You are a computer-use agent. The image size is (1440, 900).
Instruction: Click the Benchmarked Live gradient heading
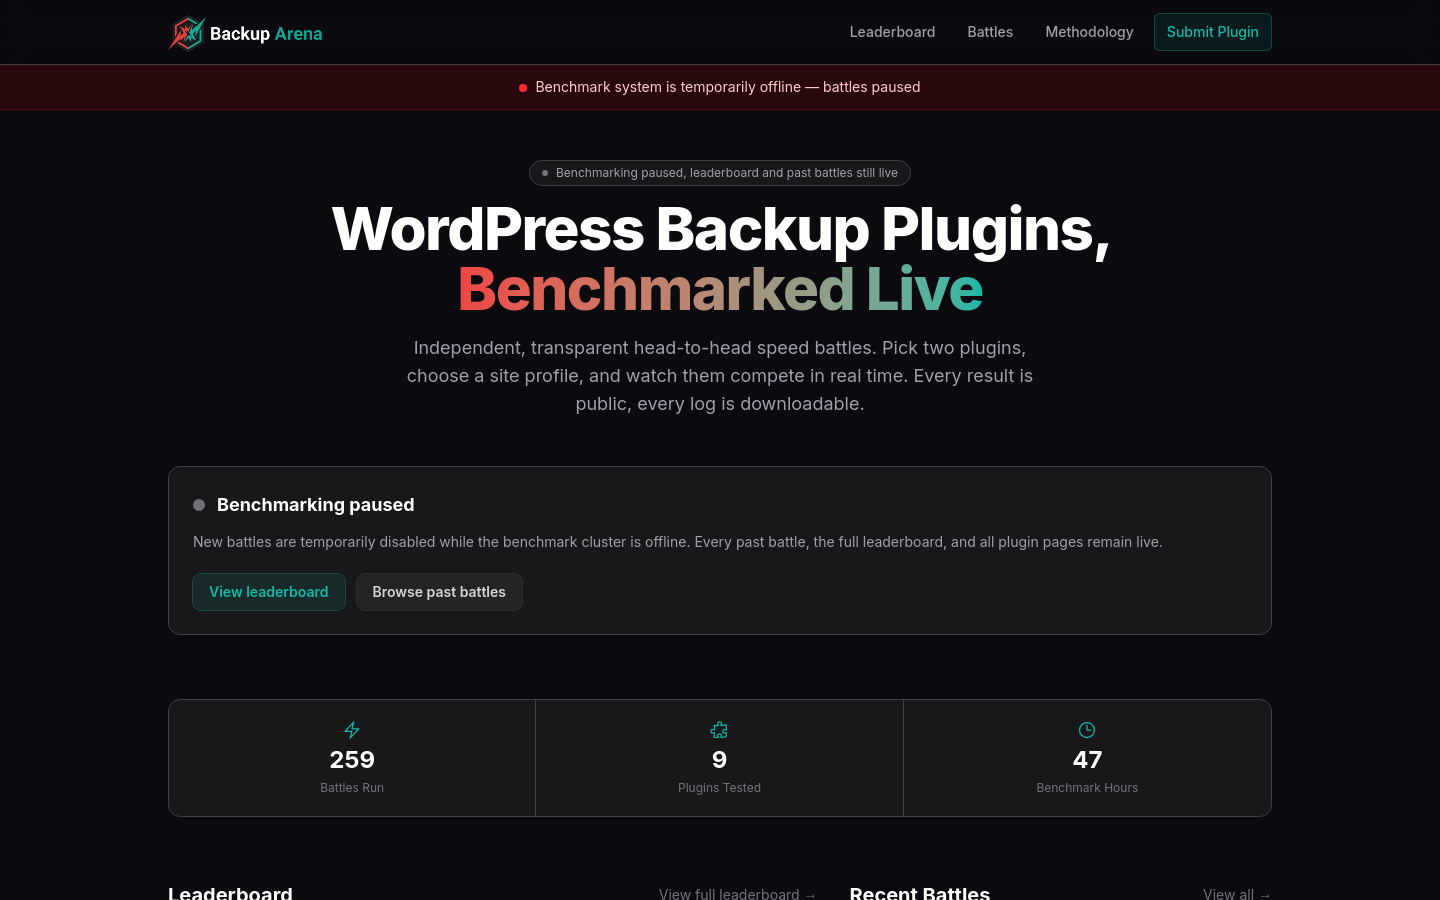720,289
